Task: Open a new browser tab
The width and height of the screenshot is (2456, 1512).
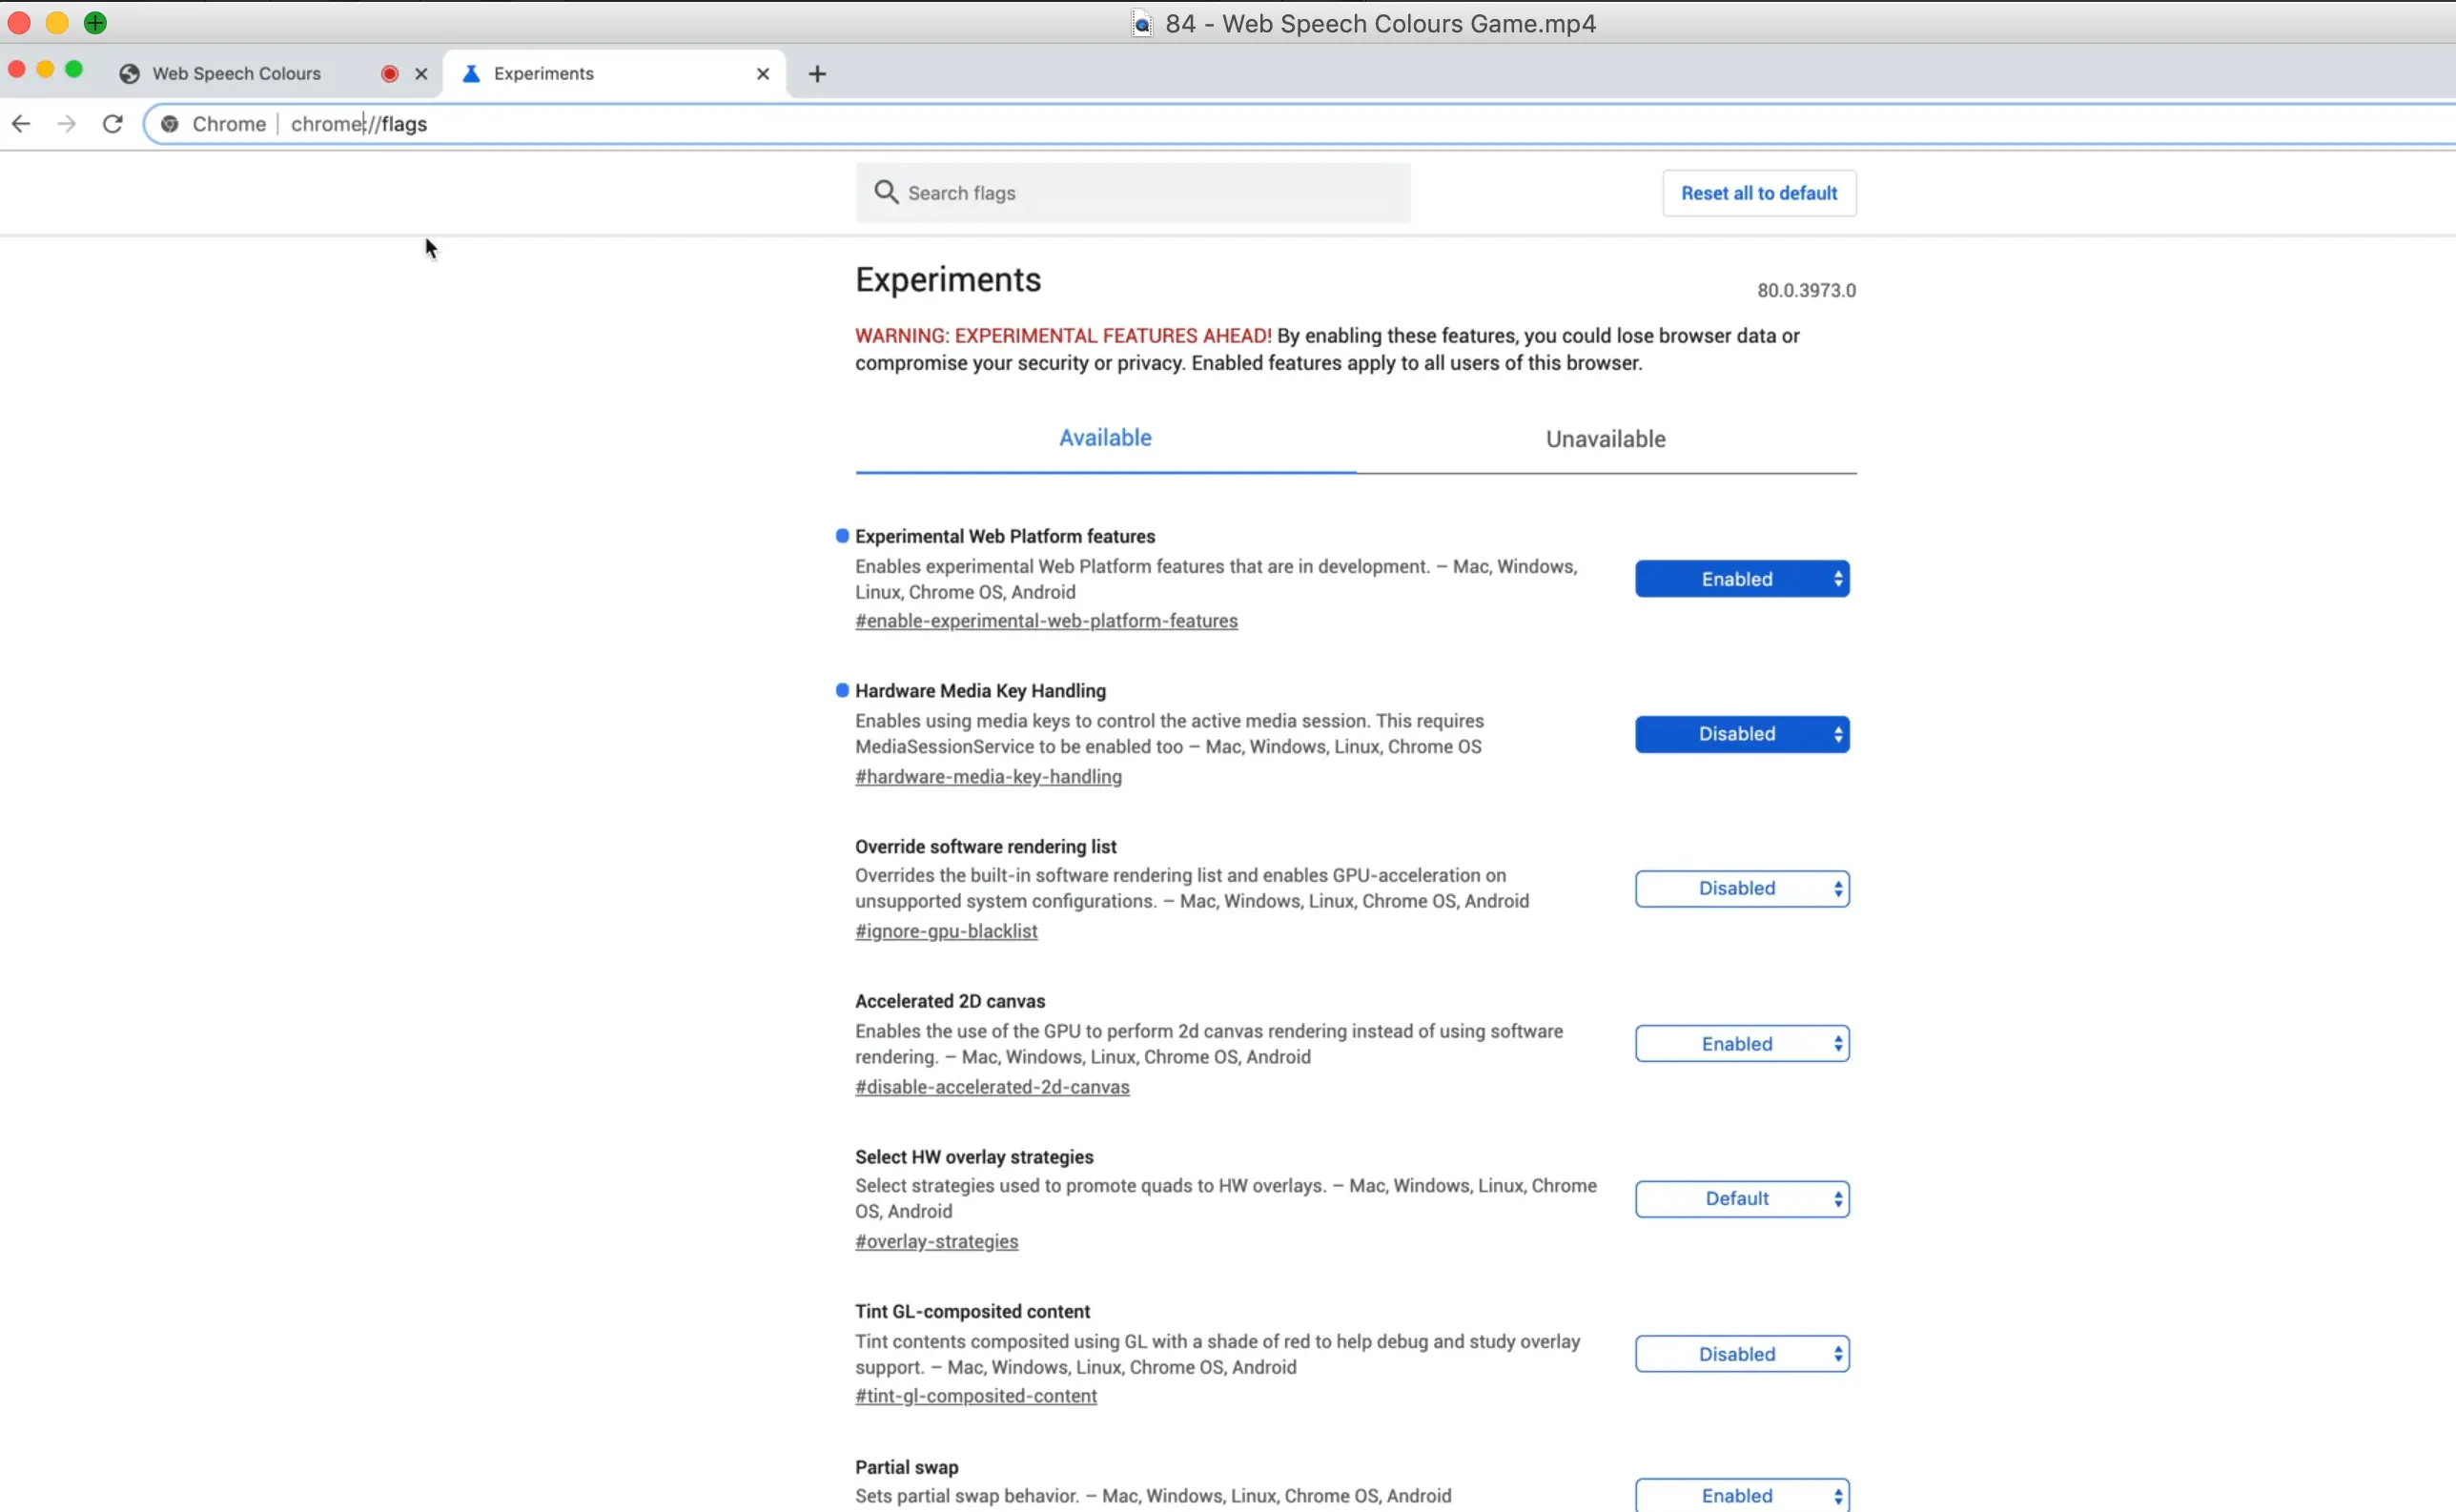Action: [x=817, y=74]
